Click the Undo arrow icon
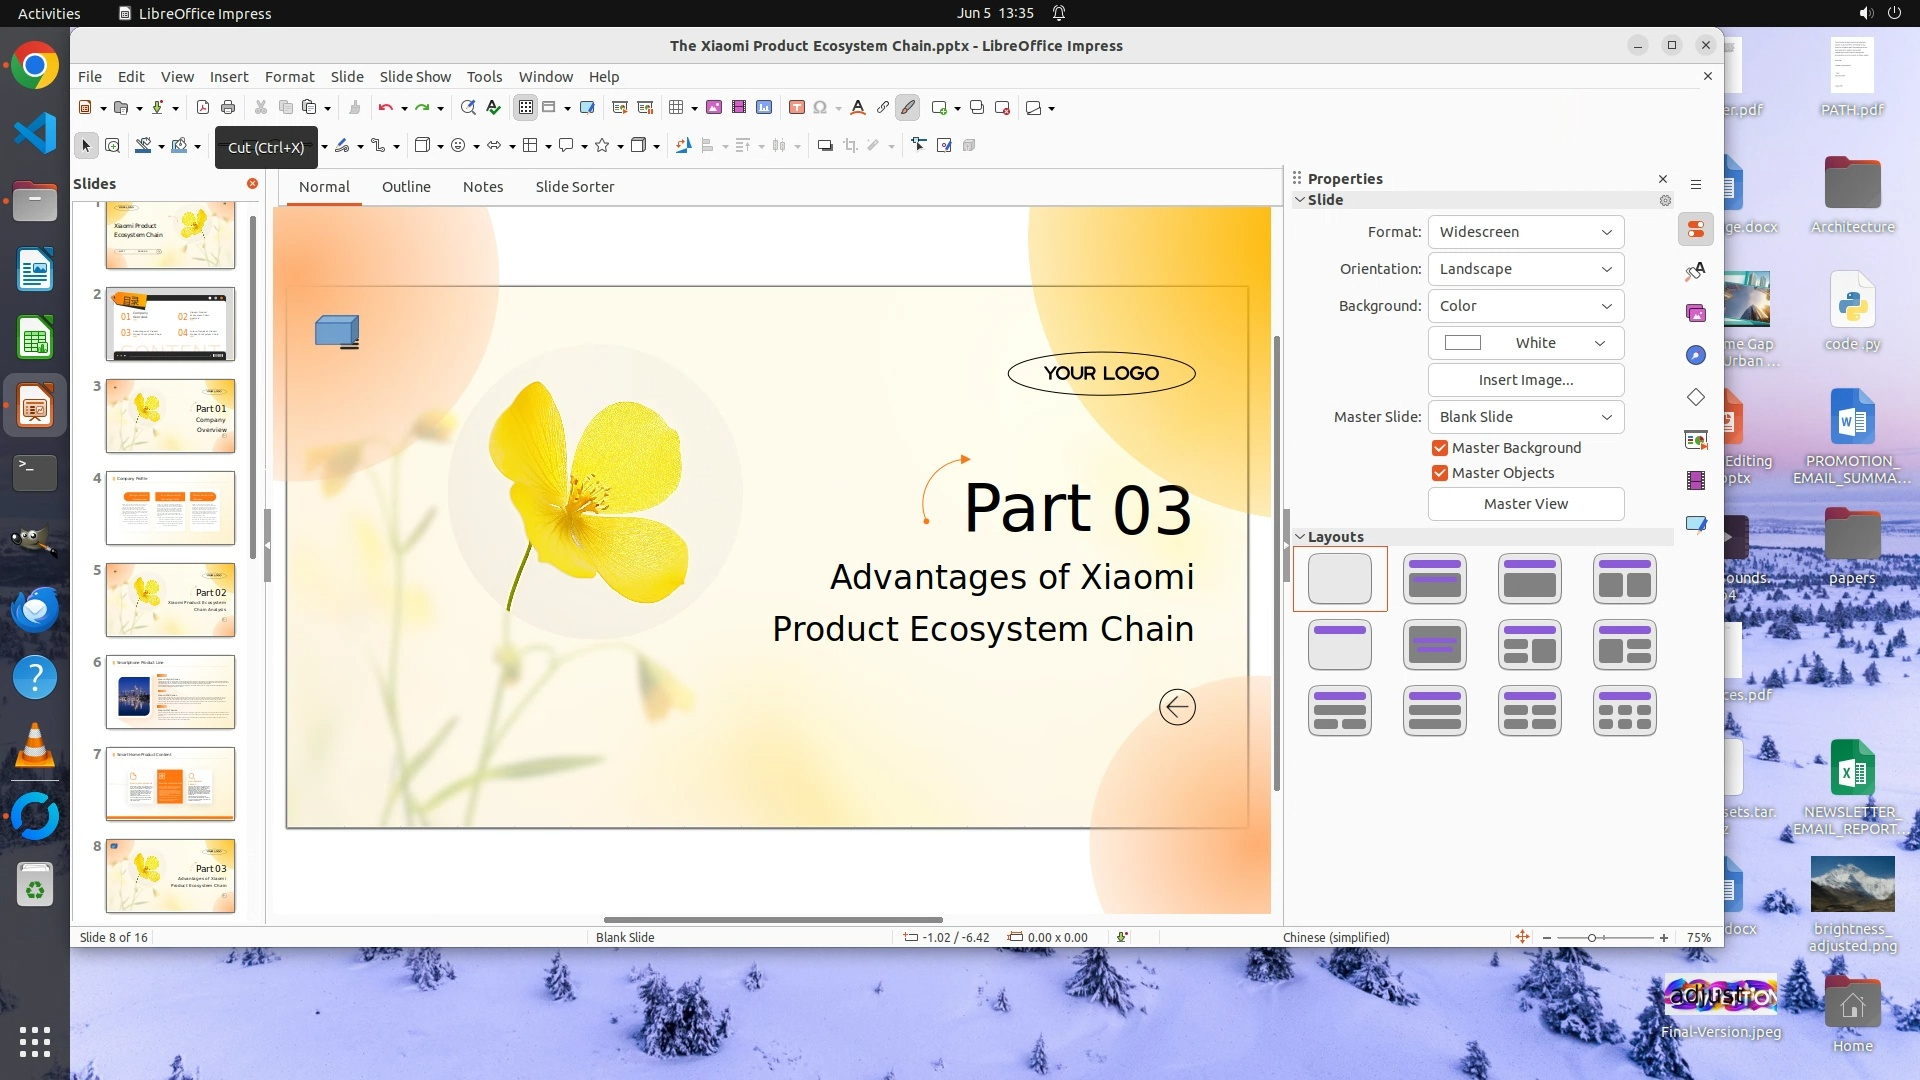 tap(385, 108)
